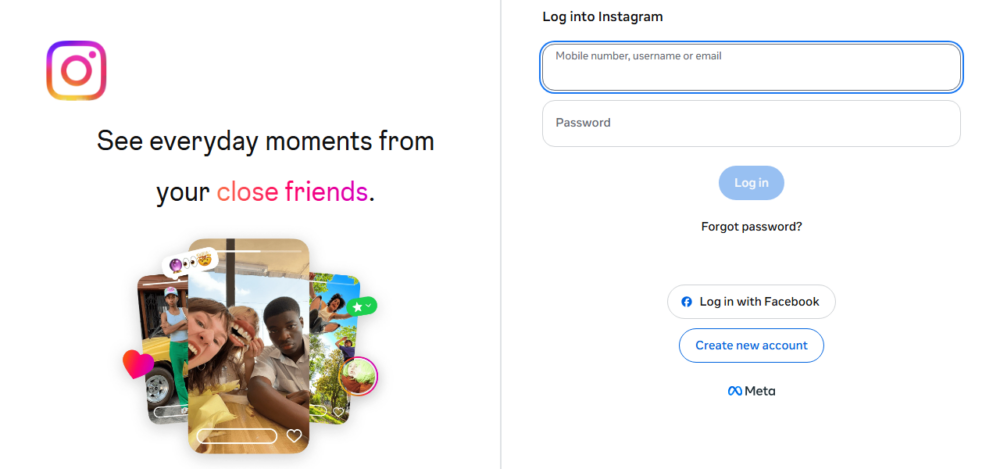Click the small heart on right photo card
Viewport: 1000px width, 469px height.
click(339, 412)
